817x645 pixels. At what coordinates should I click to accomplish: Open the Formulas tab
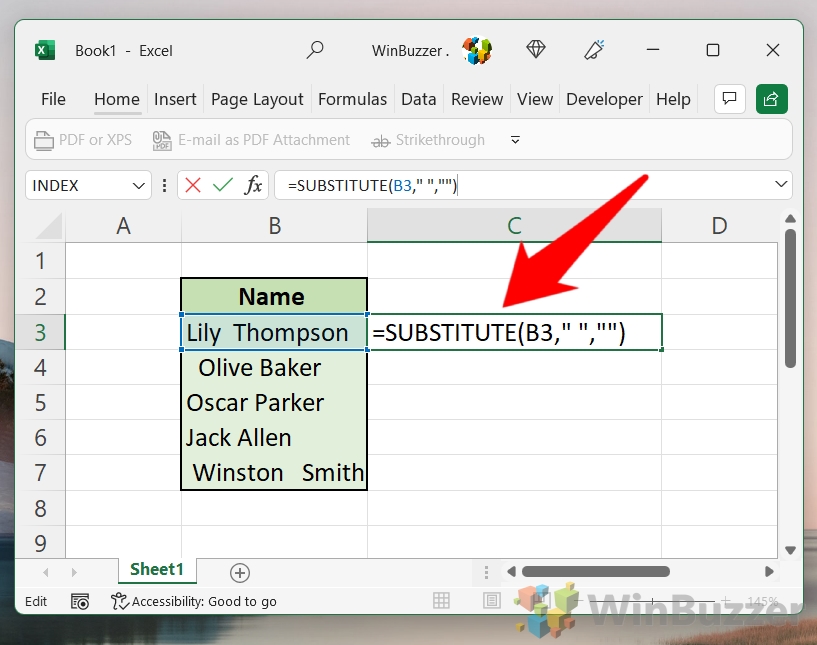tap(352, 99)
